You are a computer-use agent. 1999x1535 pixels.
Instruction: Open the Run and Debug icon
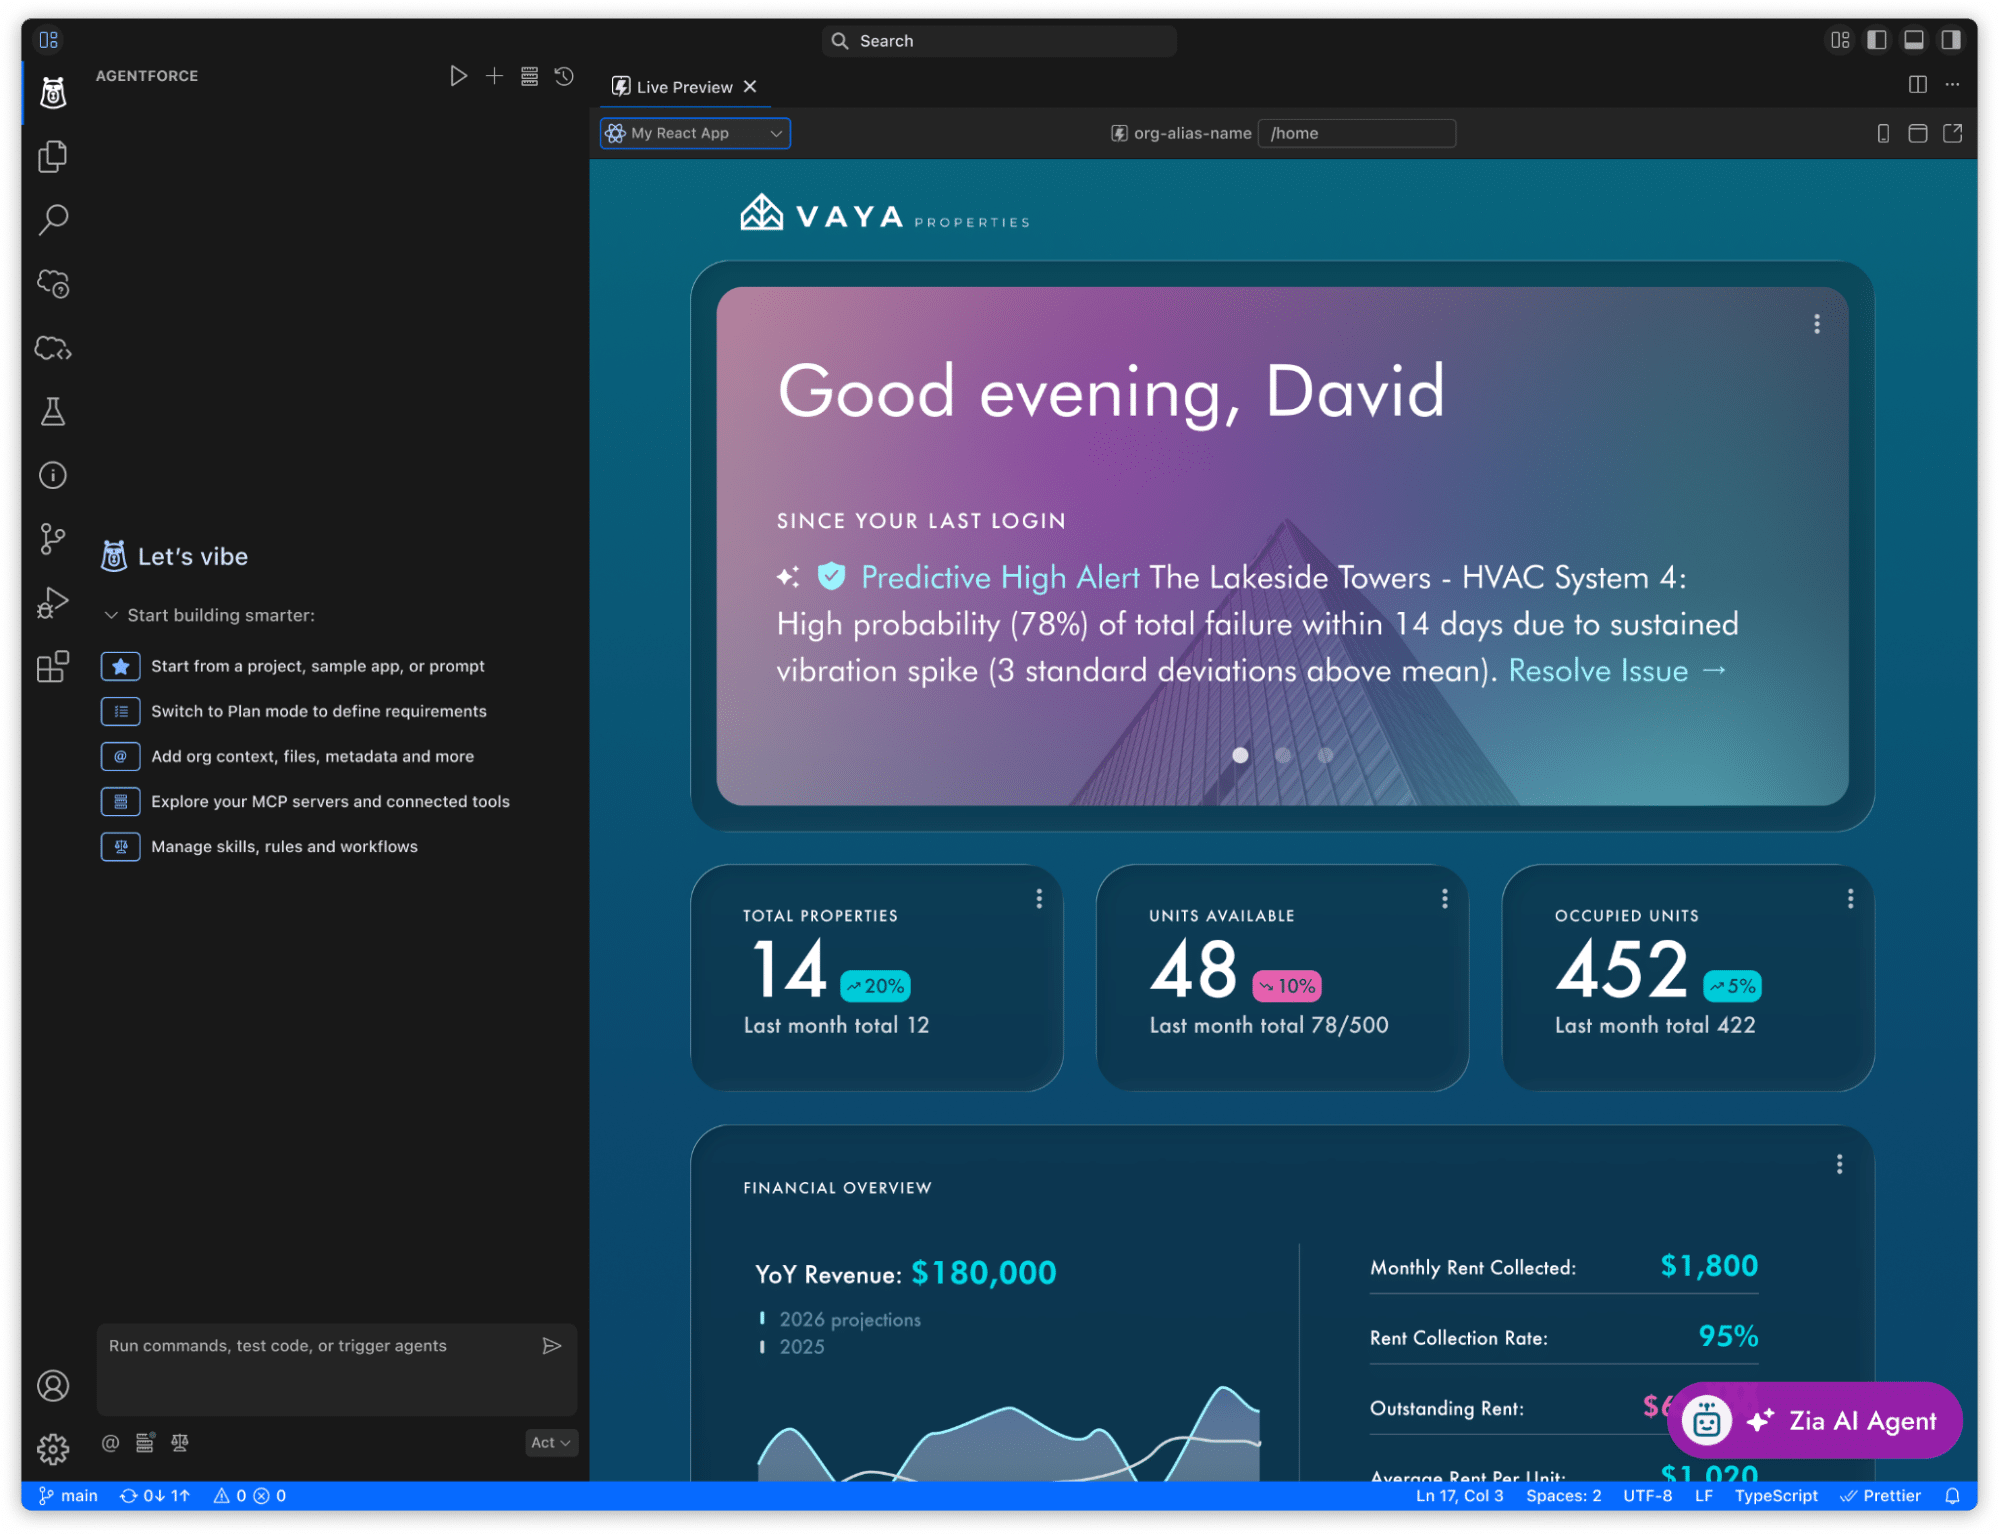(x=52, y=602)
